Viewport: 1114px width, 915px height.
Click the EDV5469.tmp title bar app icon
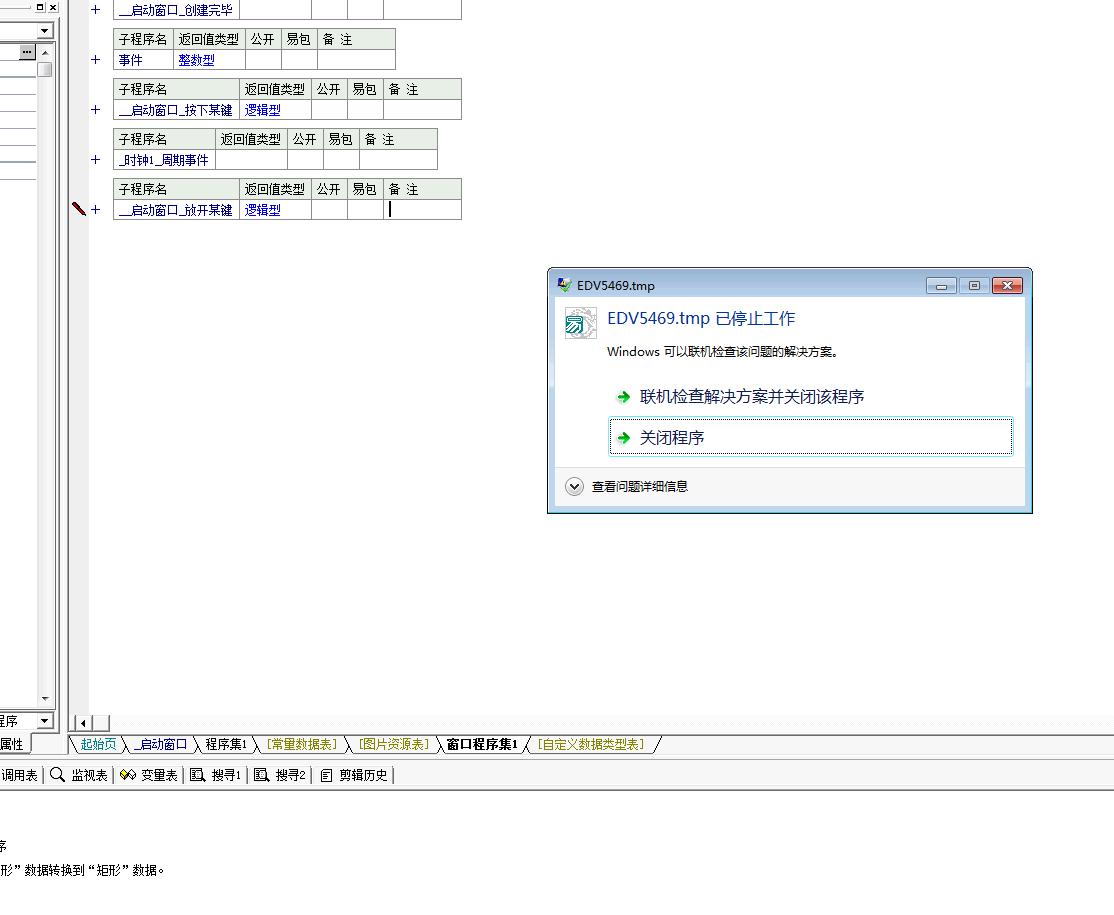[564, 285]
